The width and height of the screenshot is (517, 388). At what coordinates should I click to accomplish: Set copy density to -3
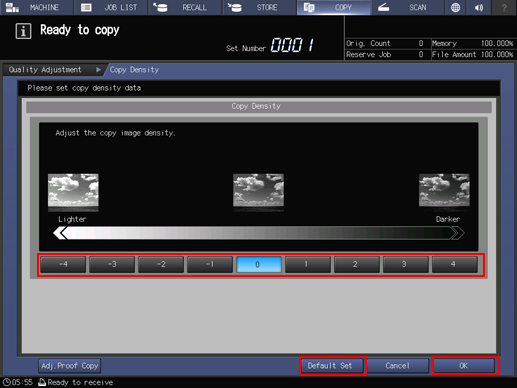tap(112, 264)
